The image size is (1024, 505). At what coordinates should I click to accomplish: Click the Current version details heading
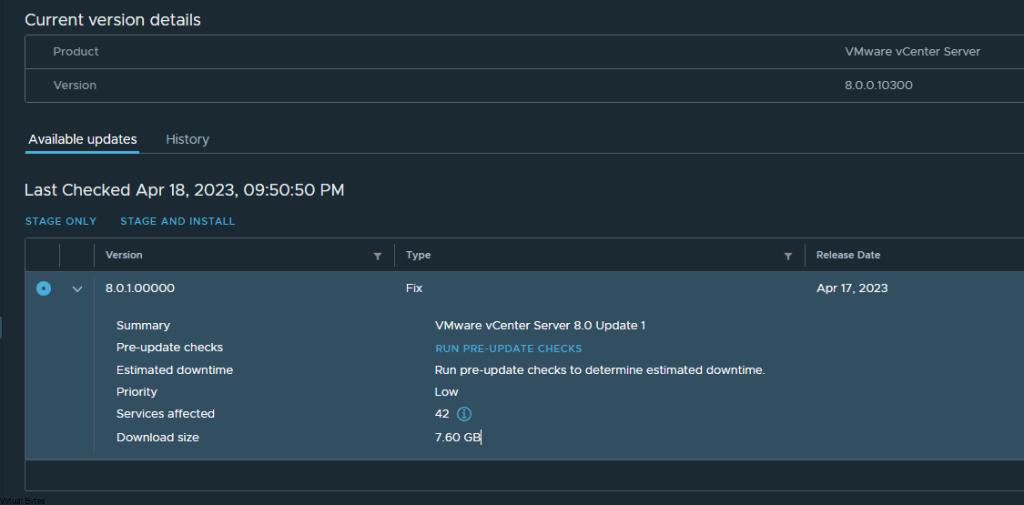[112, 20]
